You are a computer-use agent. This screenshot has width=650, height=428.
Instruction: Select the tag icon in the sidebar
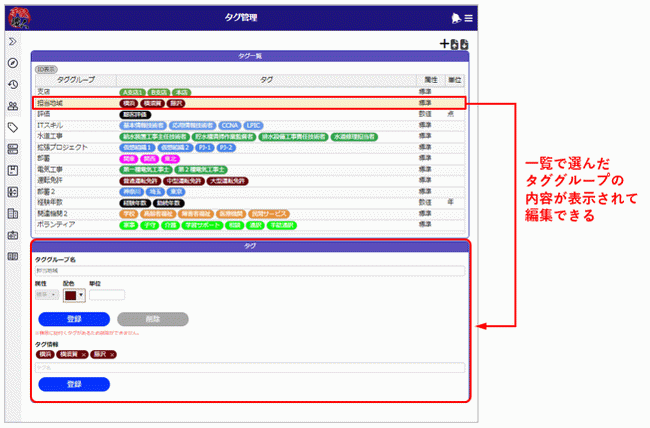click(x=13, y=128)
